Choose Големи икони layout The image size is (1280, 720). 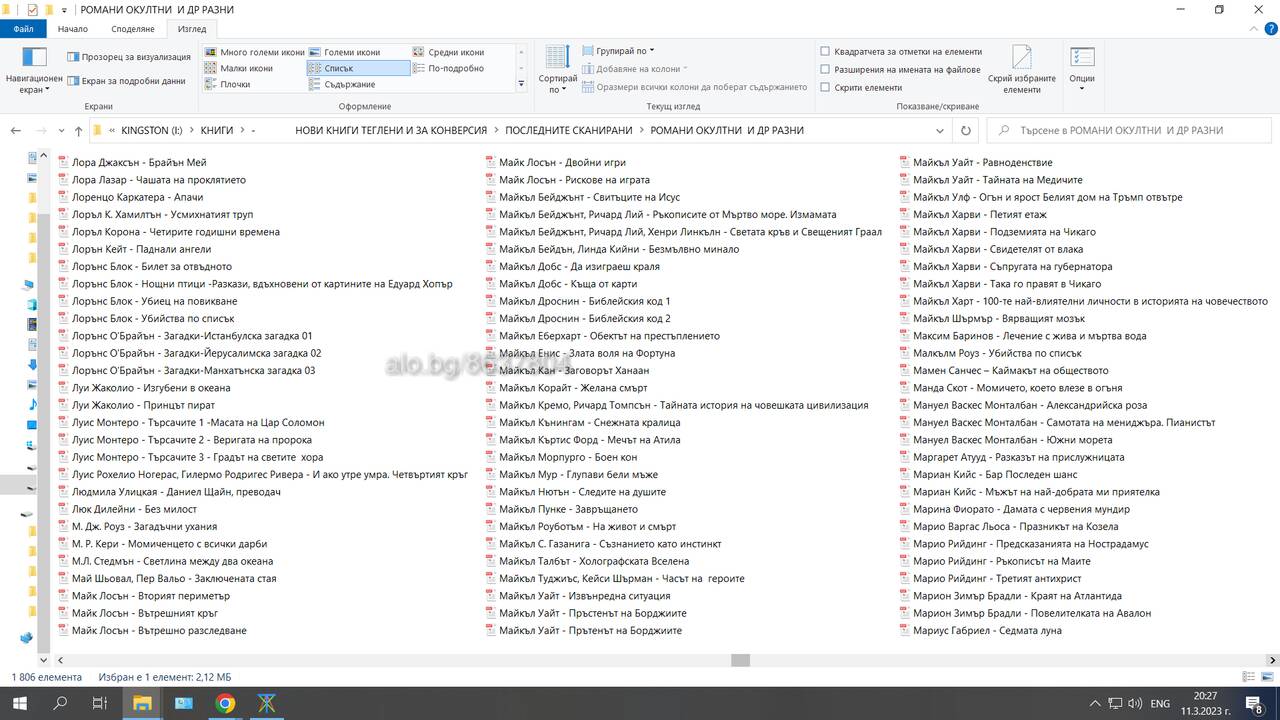click(345, 52)
